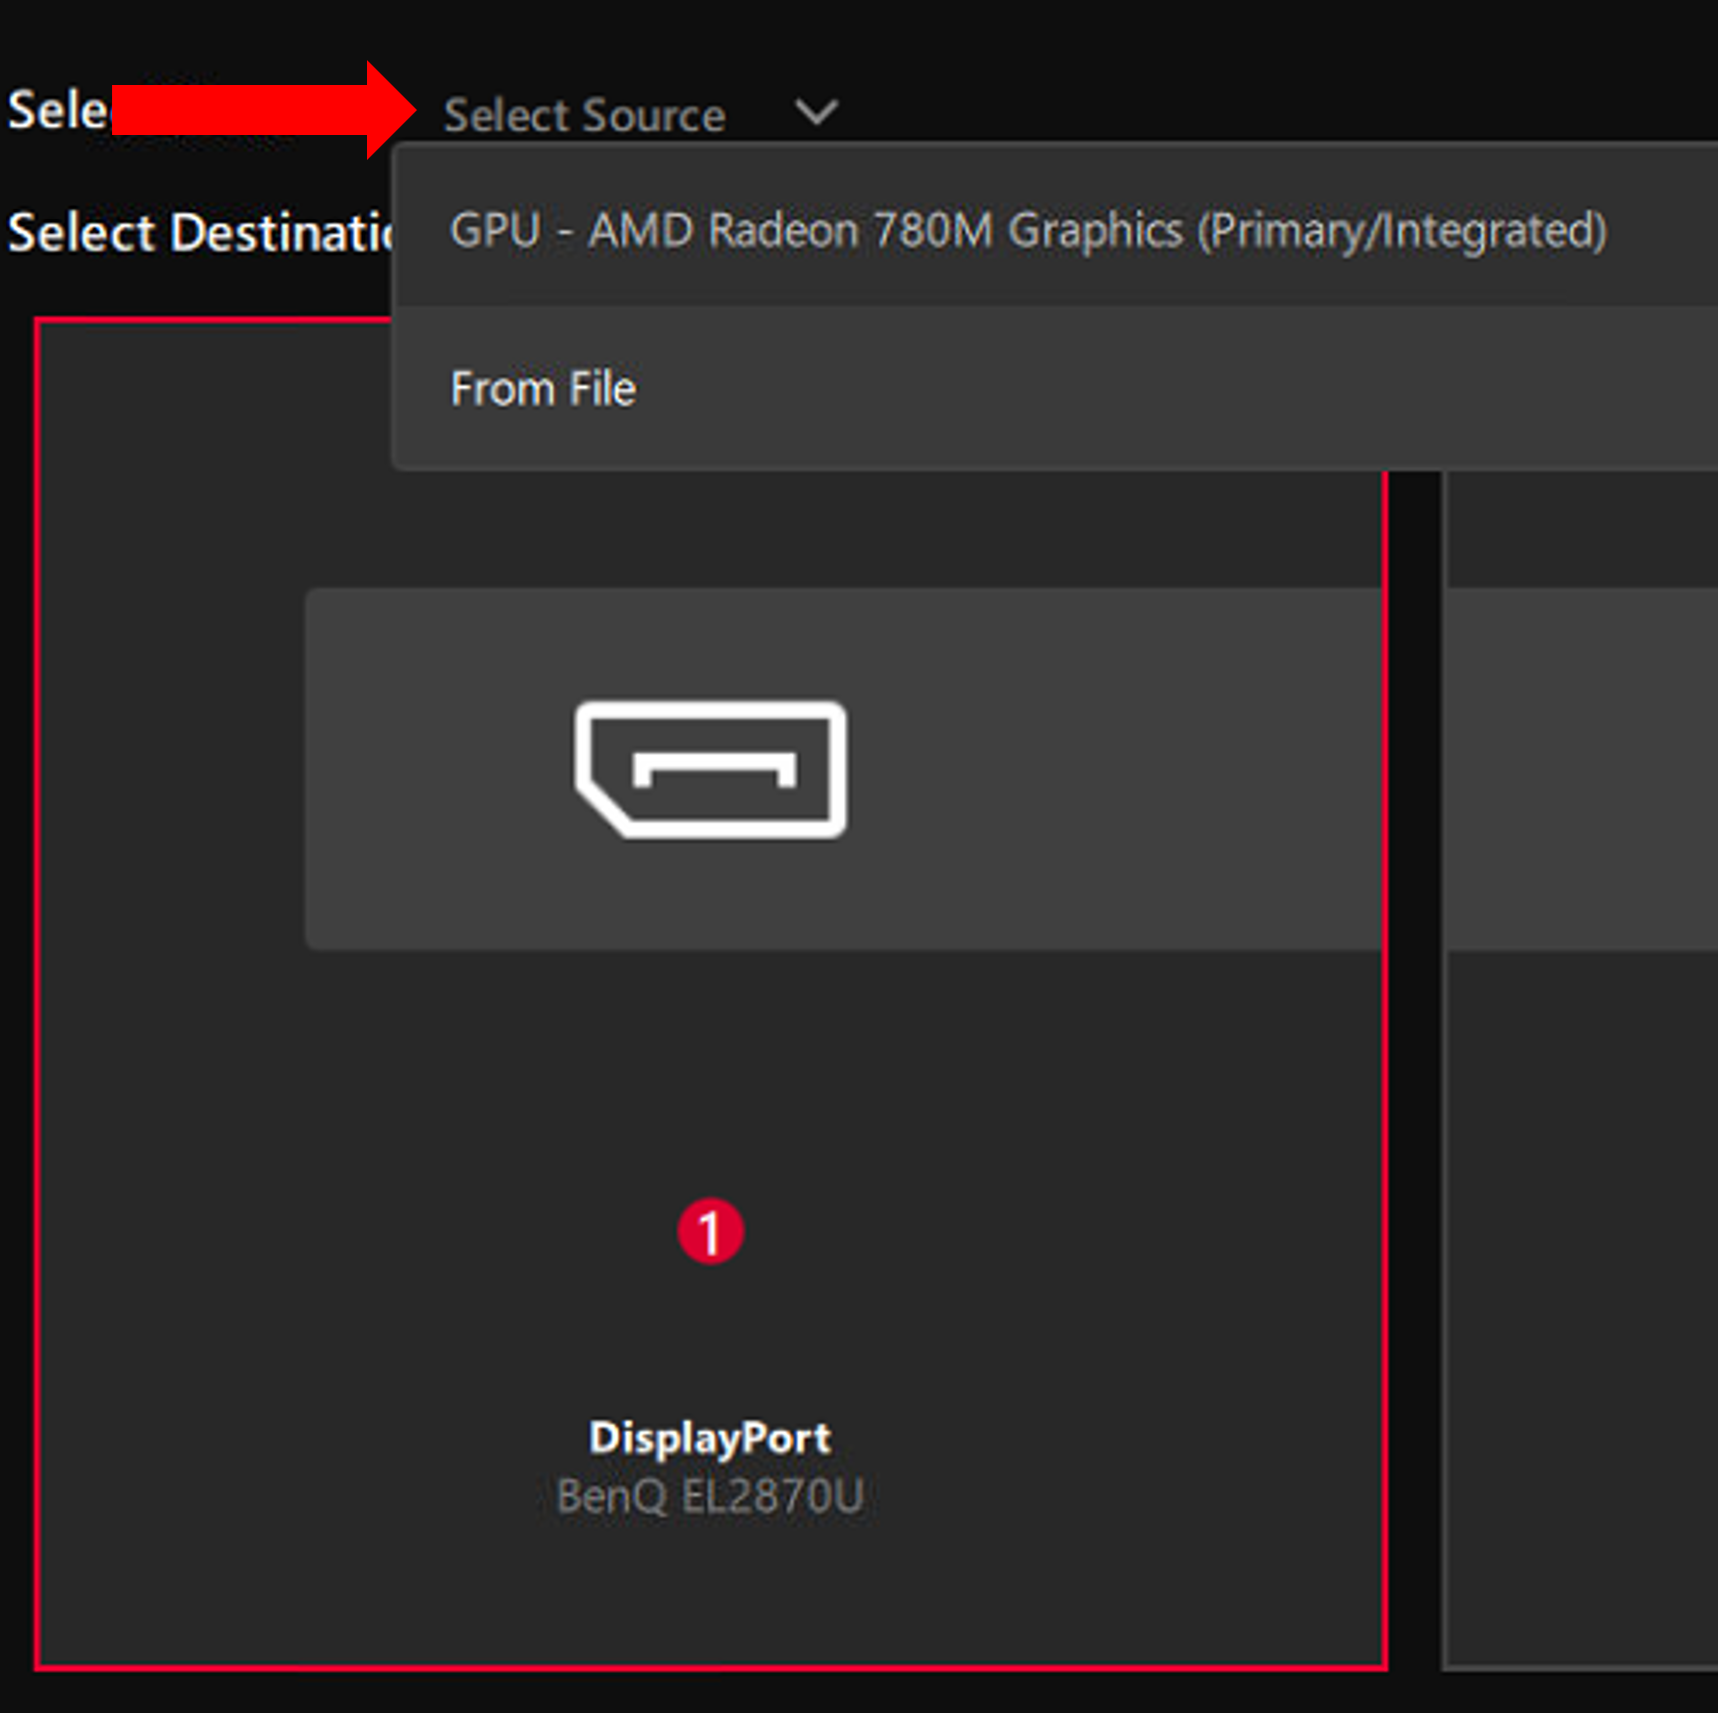Open the Select Source dropdown
The height and width of the screenshot is (1713, 1718).
640,114
